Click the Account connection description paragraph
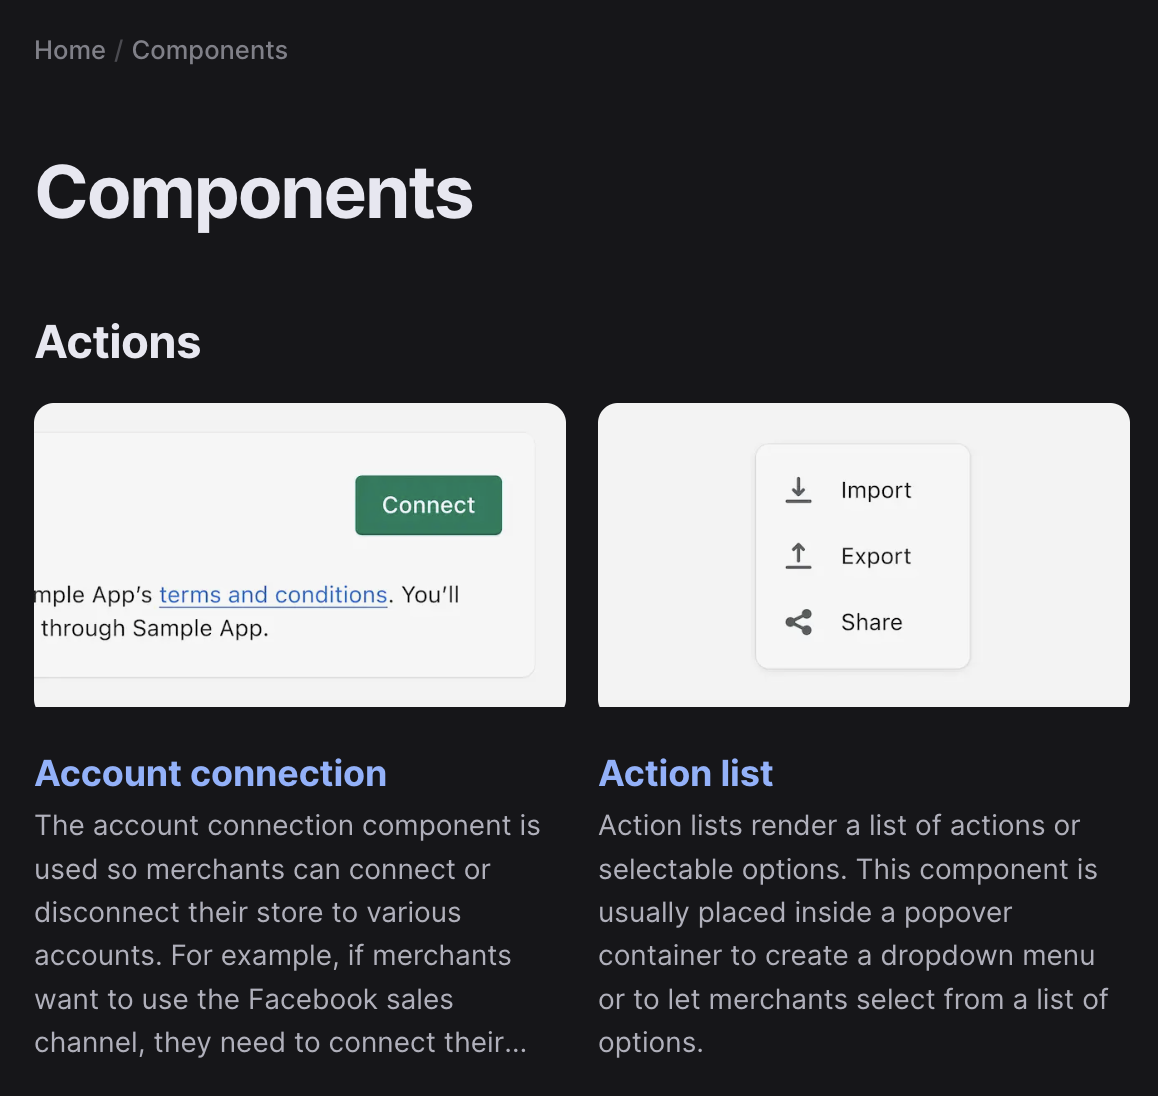The width and height of the screenshot is (1158, 1096). coord(288,933)
